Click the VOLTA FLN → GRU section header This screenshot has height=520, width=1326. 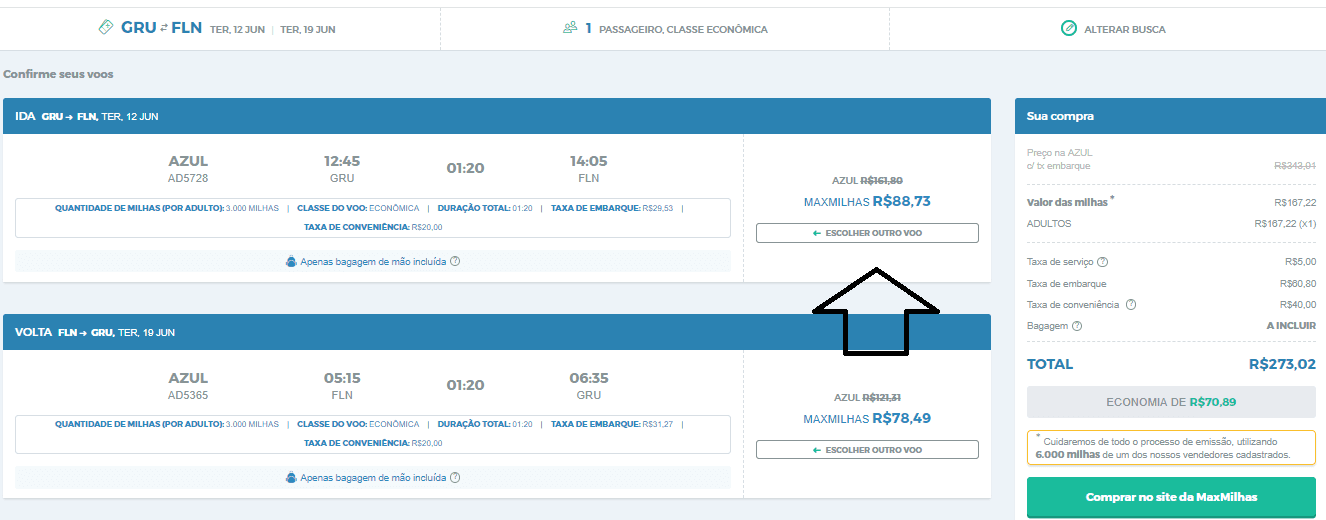[x=496, y=332]
